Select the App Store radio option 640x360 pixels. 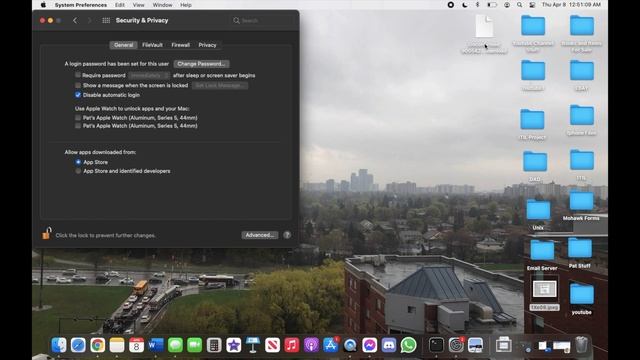click(78, 162)
